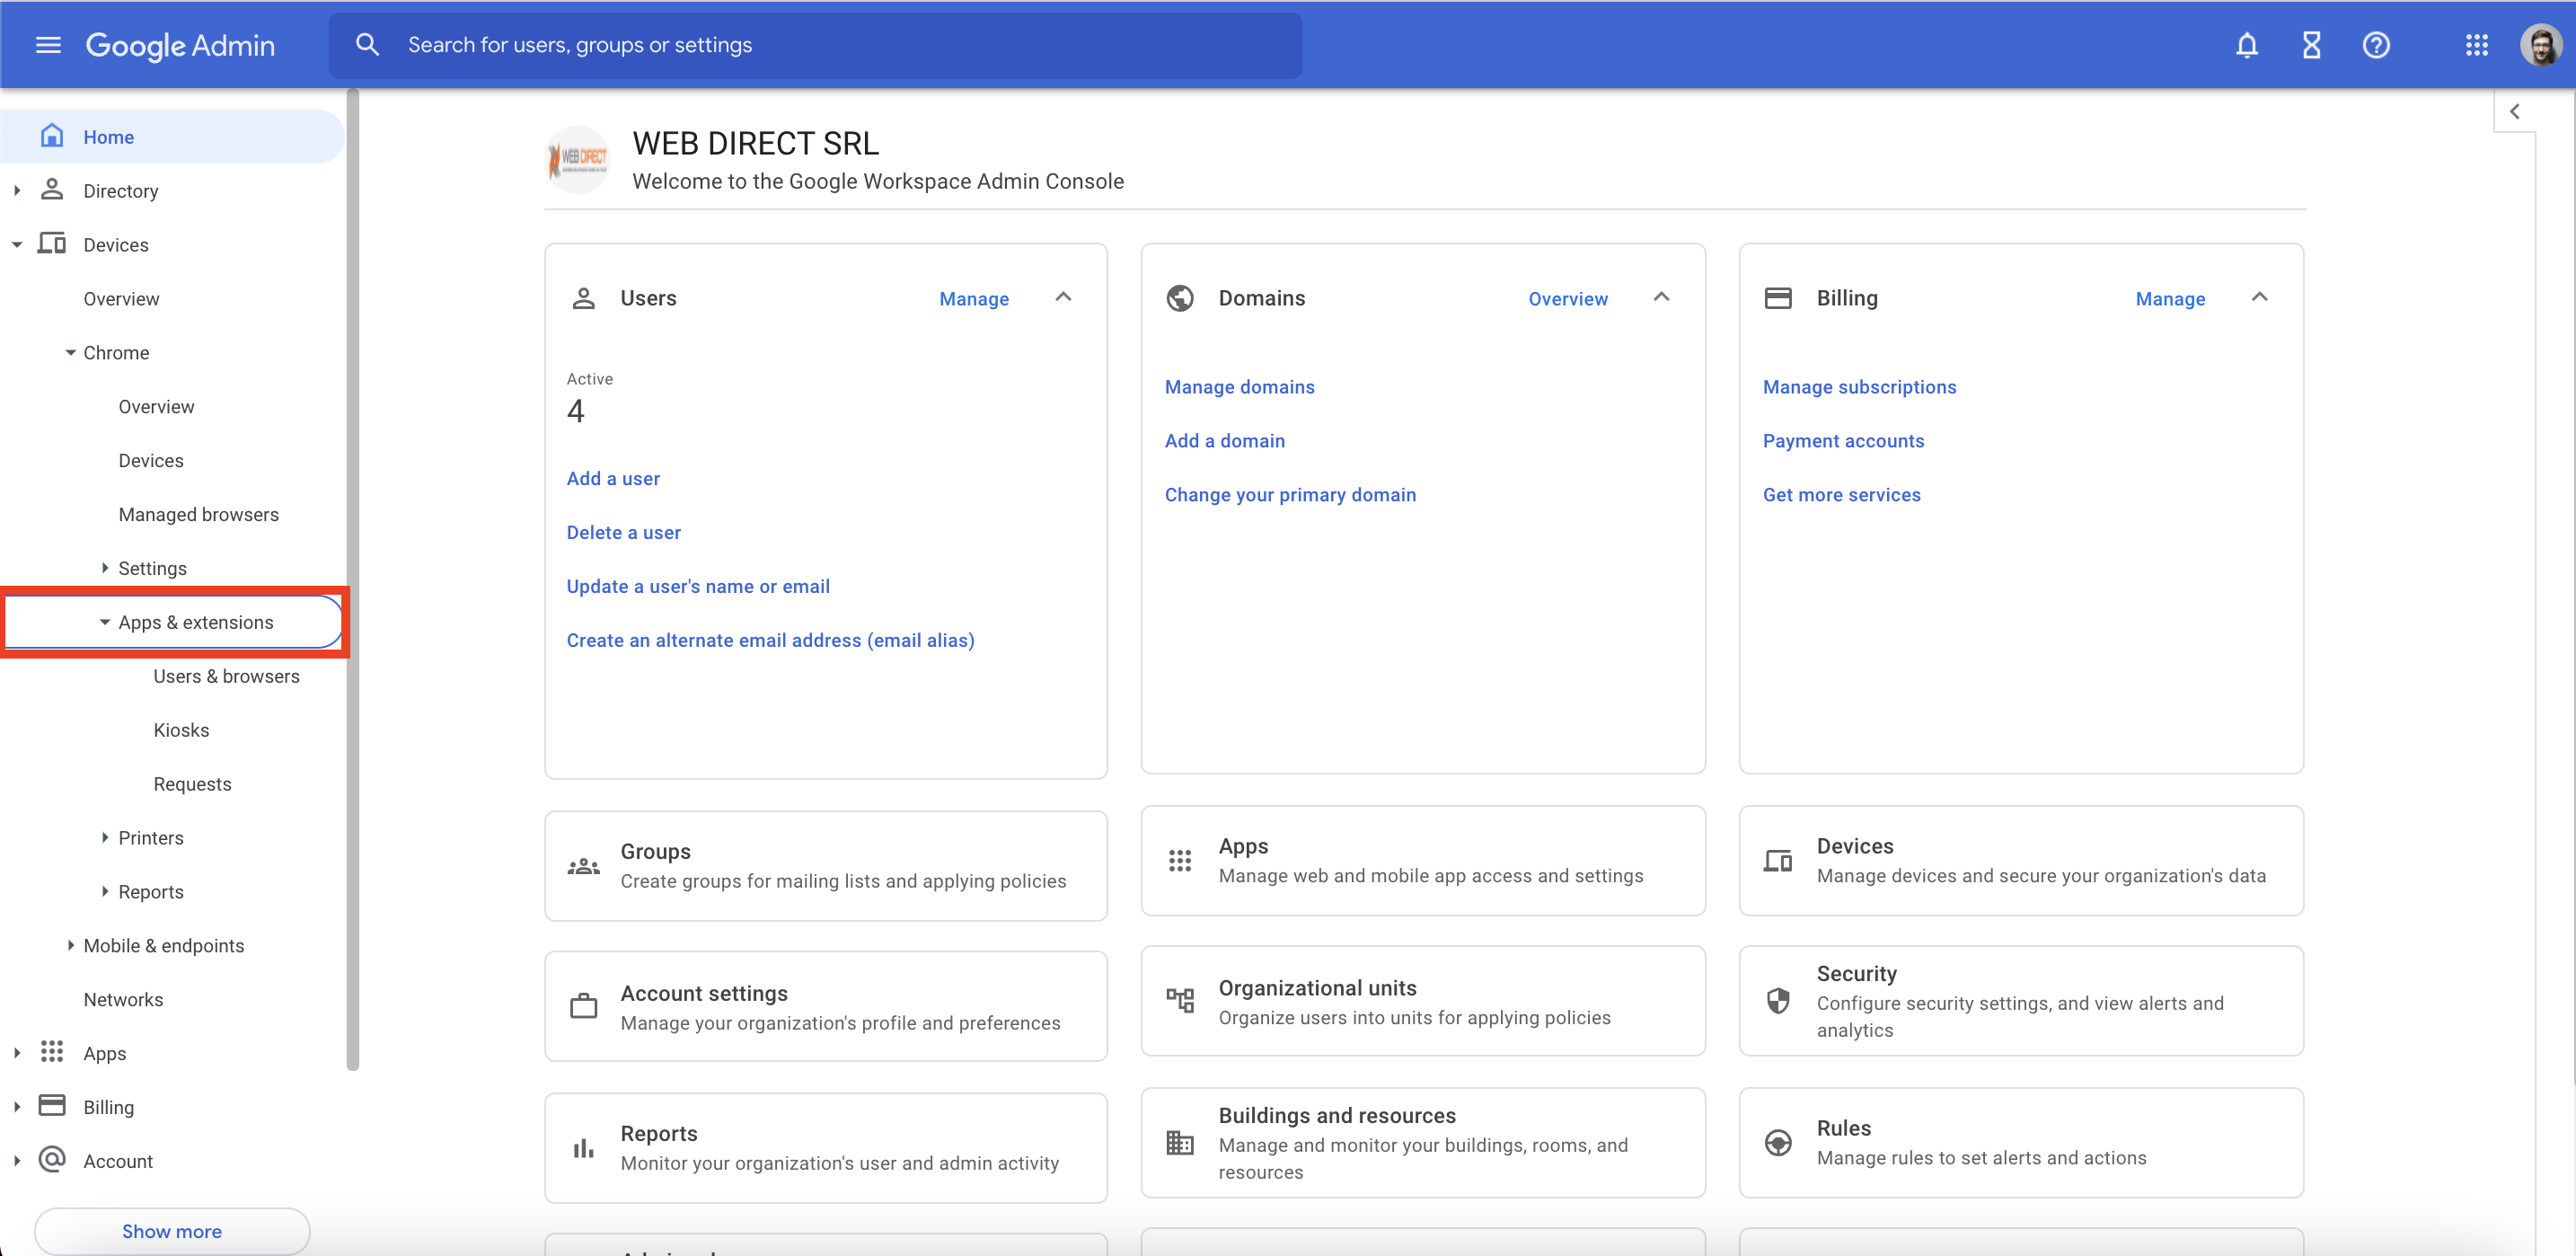This screenshot has height=1256, width=2576.
Task: Open the help question mark icon
Action: click(x=2376, y=45)
